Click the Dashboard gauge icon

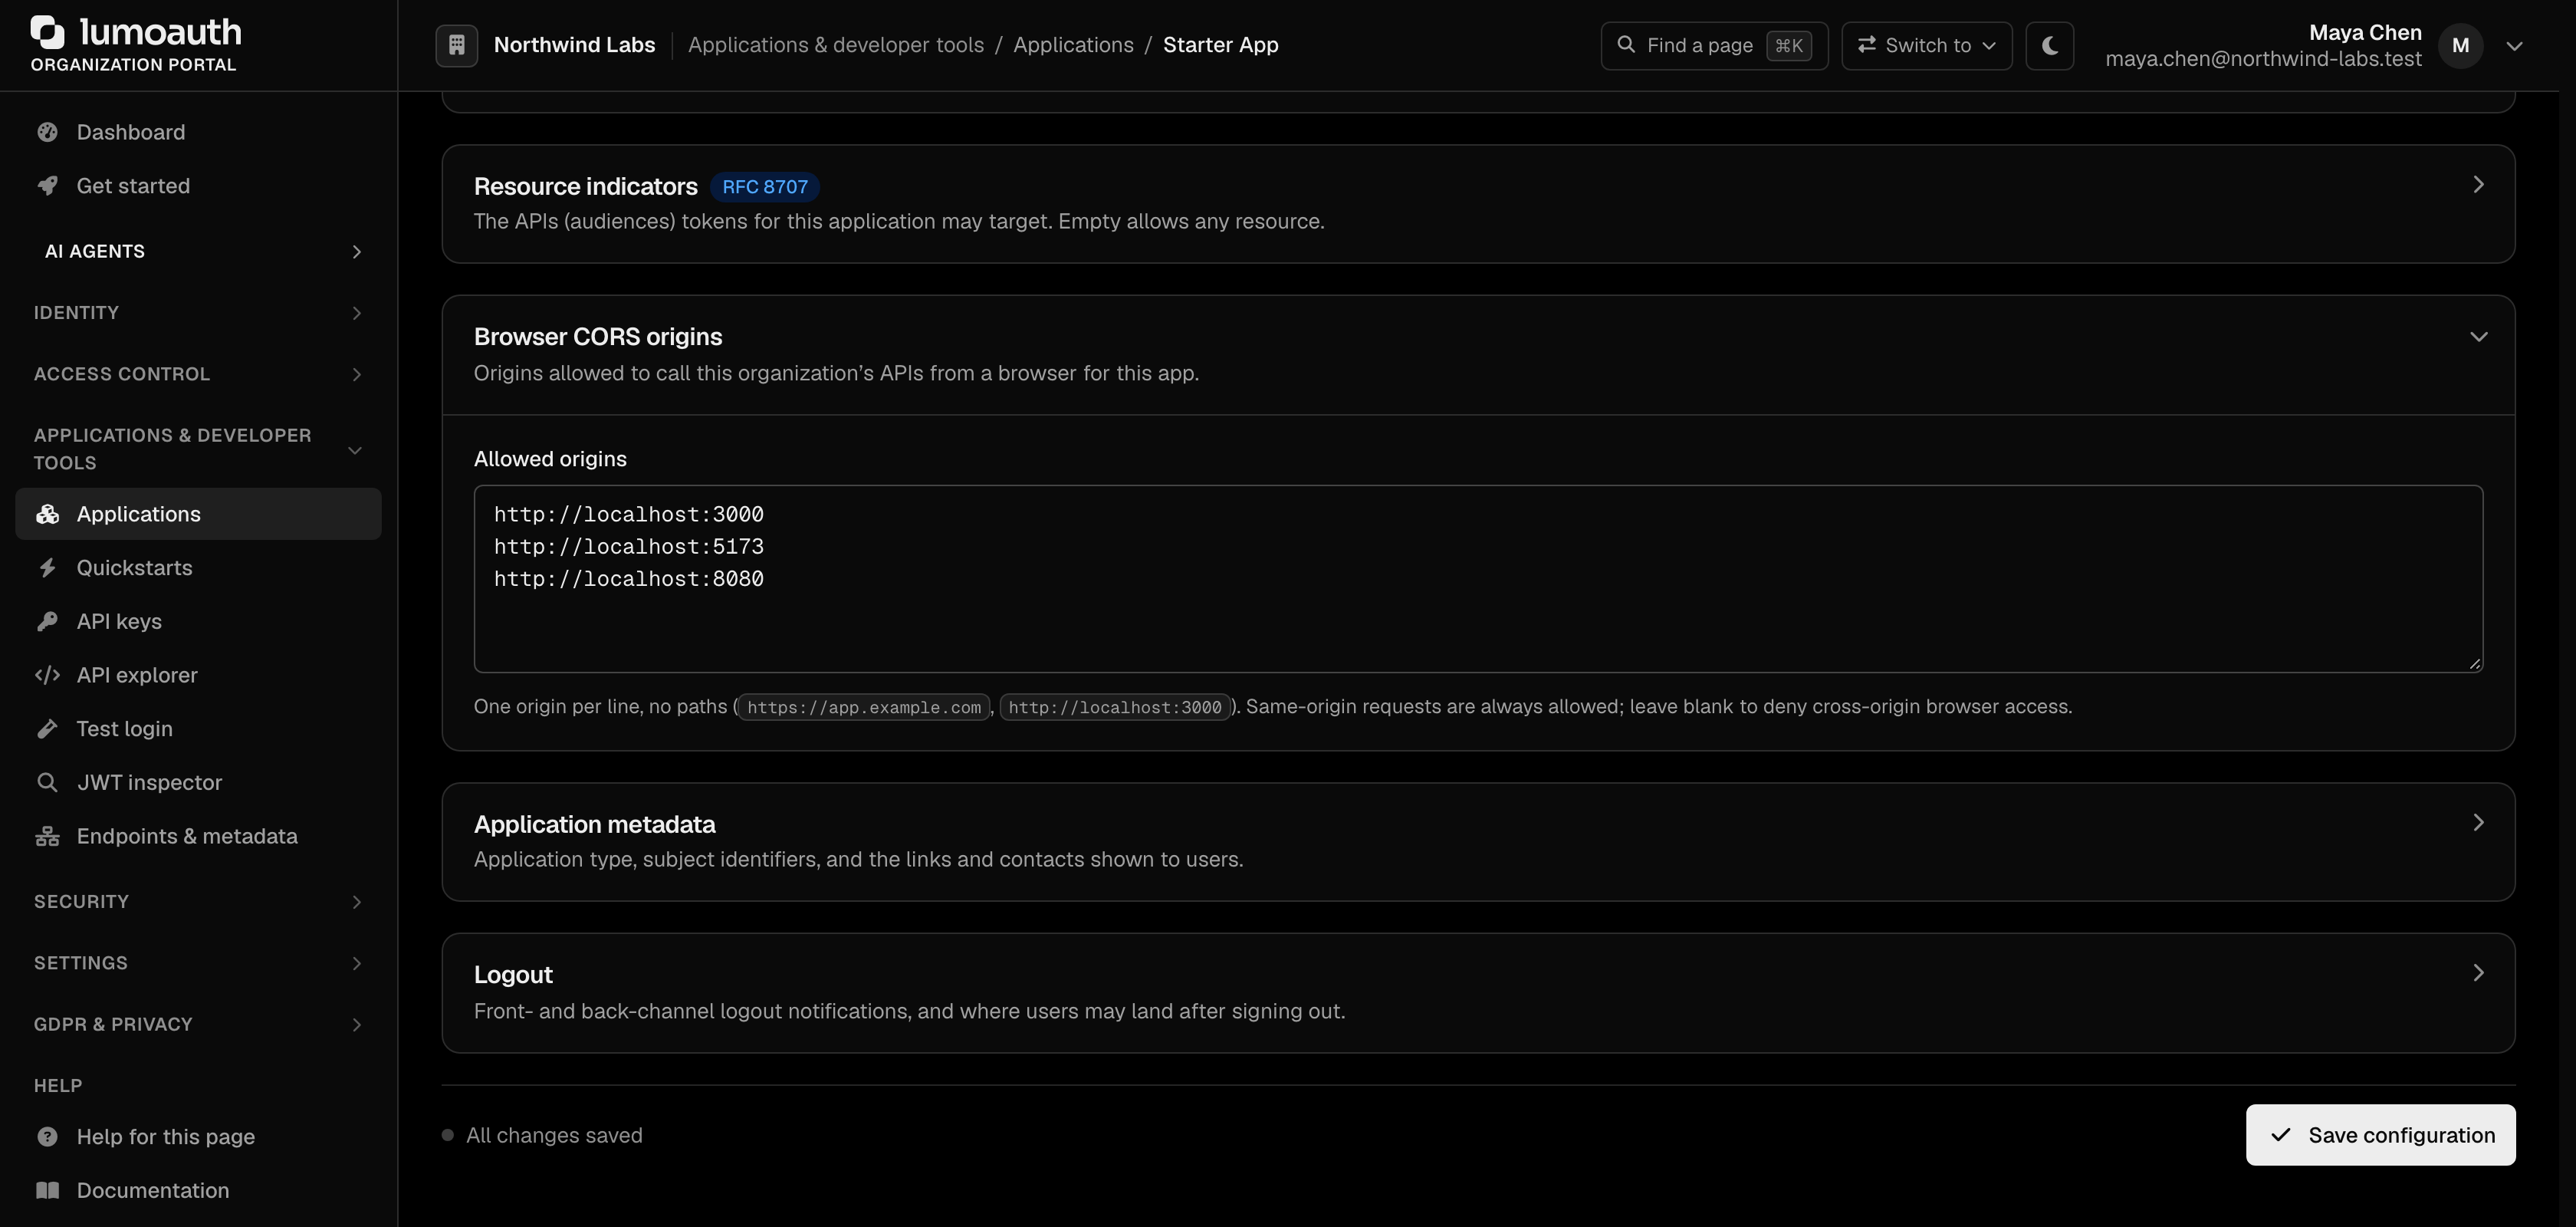pos(47,132)
